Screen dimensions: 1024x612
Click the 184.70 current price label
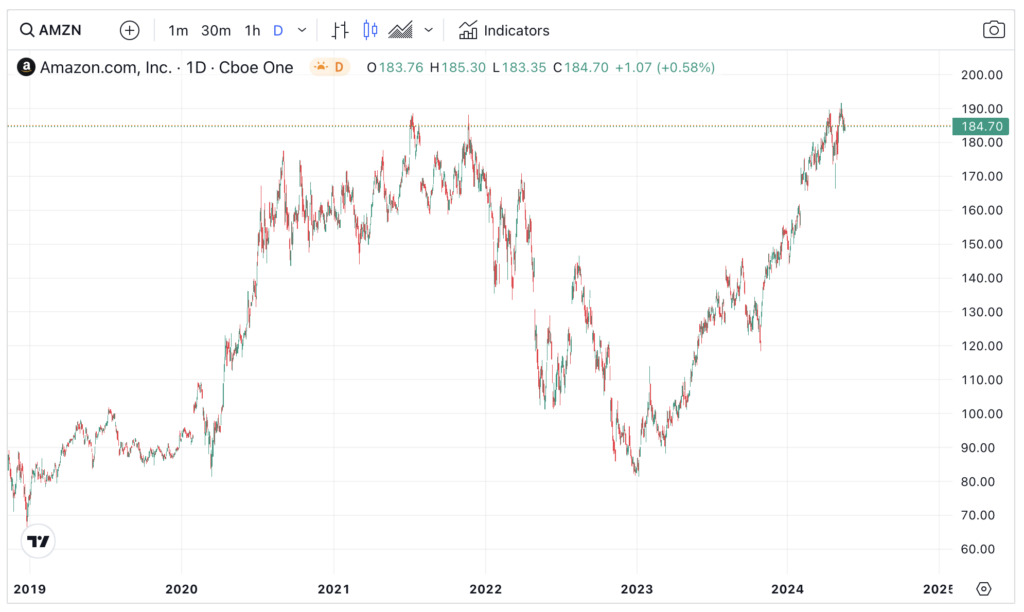coord(981,126)
